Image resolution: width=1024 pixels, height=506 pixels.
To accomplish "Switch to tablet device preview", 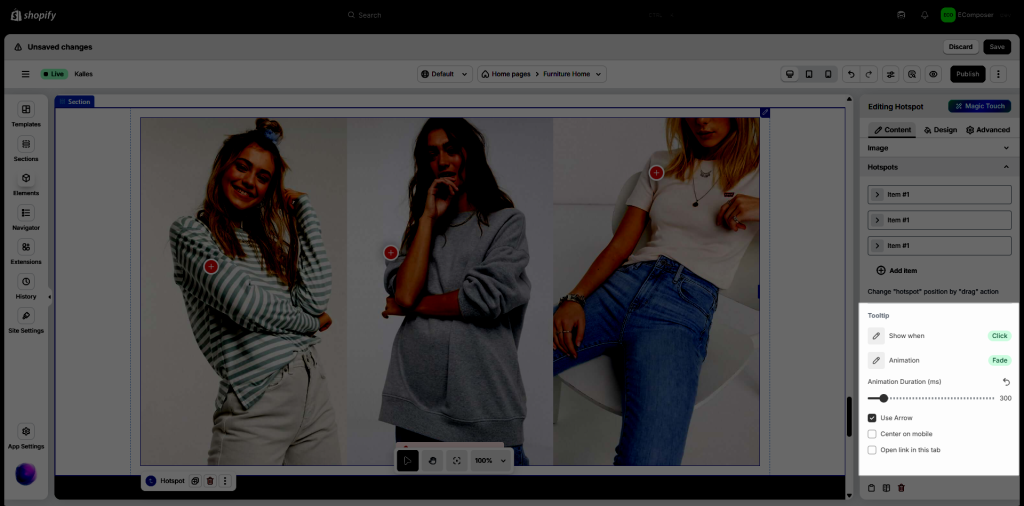I will 809,74.
